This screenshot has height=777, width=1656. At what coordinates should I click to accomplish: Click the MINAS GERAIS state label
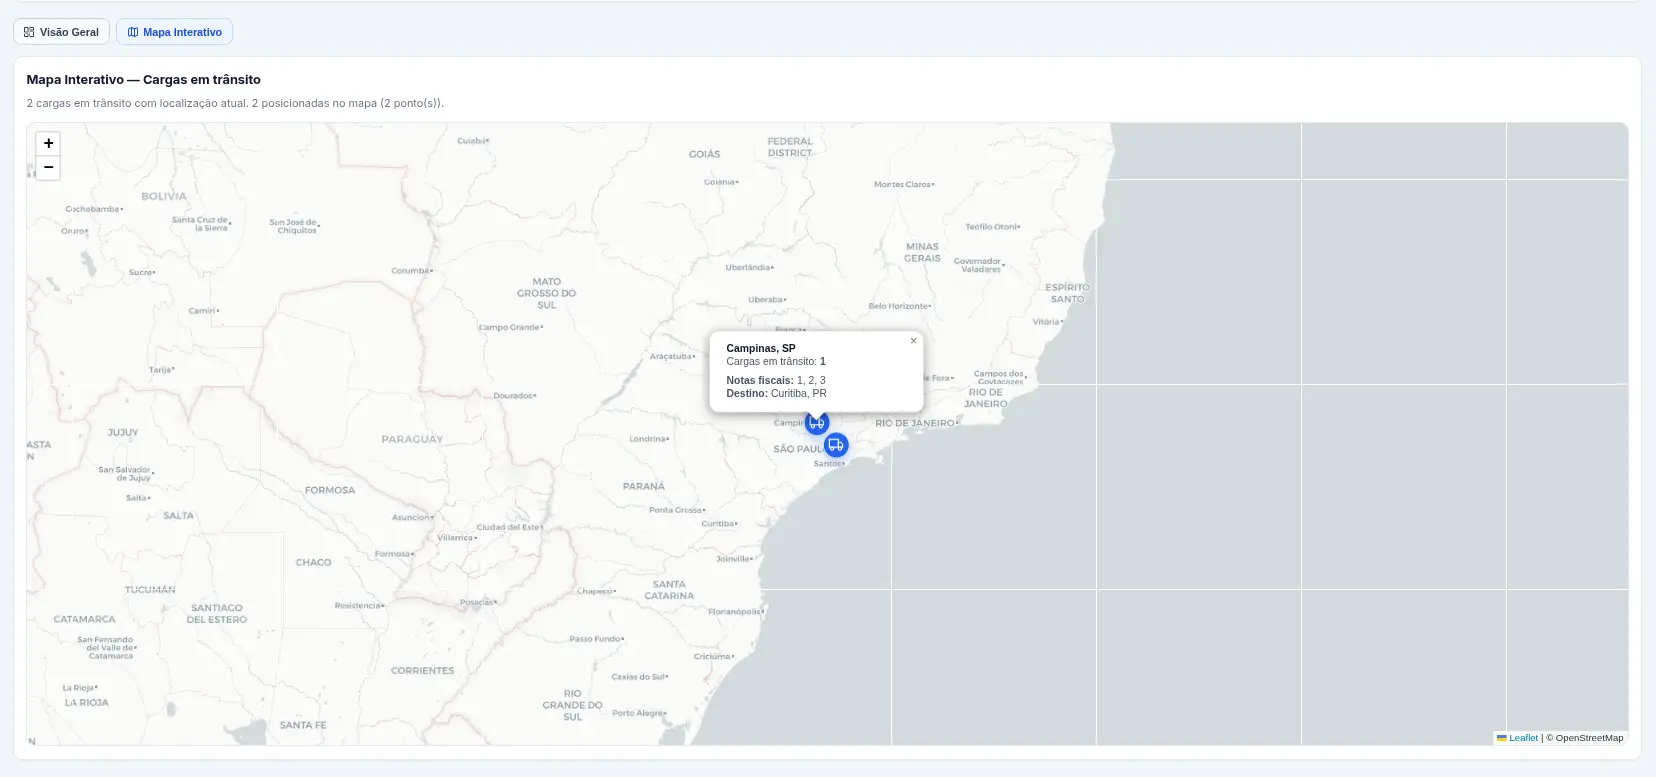pos(922,252)
